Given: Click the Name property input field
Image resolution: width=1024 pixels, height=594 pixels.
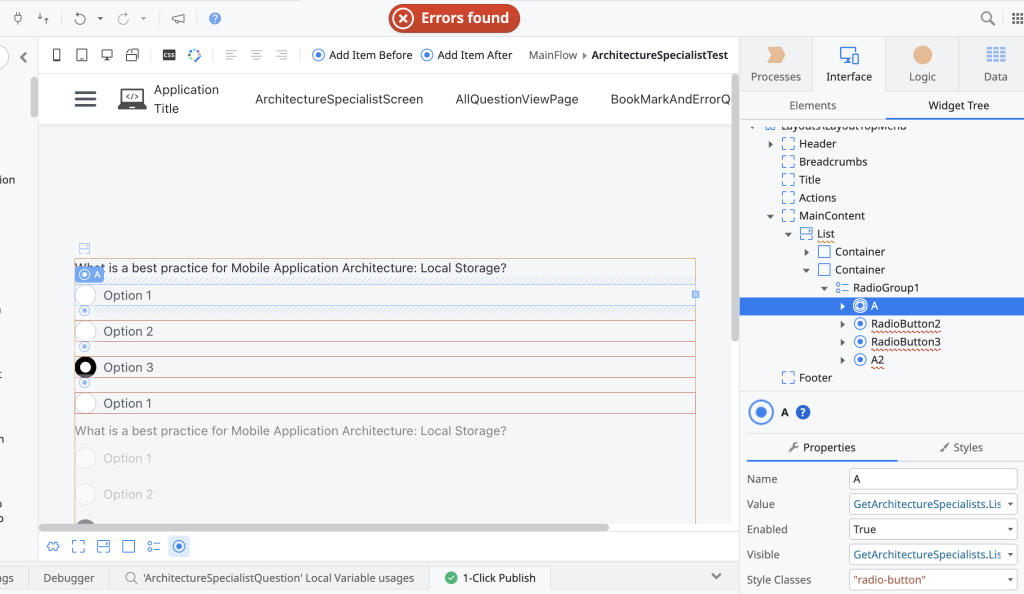Looking at the screenshot, I should click(x=932, y=479).
